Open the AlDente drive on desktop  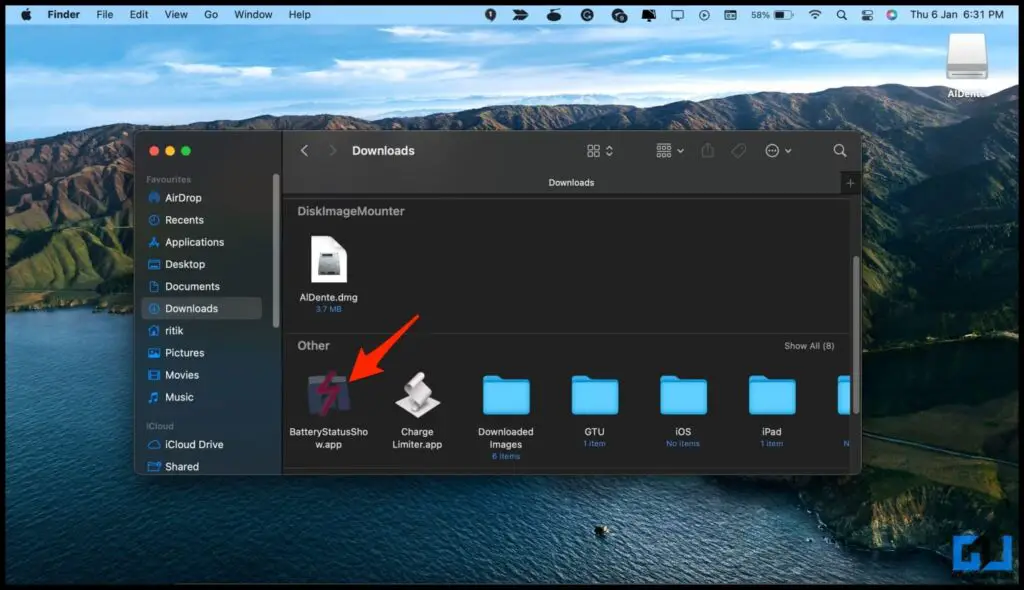[966, 56]
